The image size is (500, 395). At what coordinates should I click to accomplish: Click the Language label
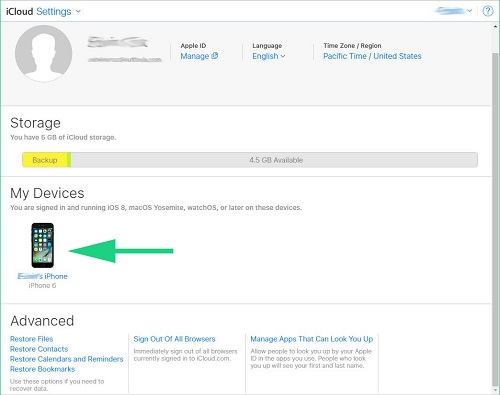coord(267,46)
